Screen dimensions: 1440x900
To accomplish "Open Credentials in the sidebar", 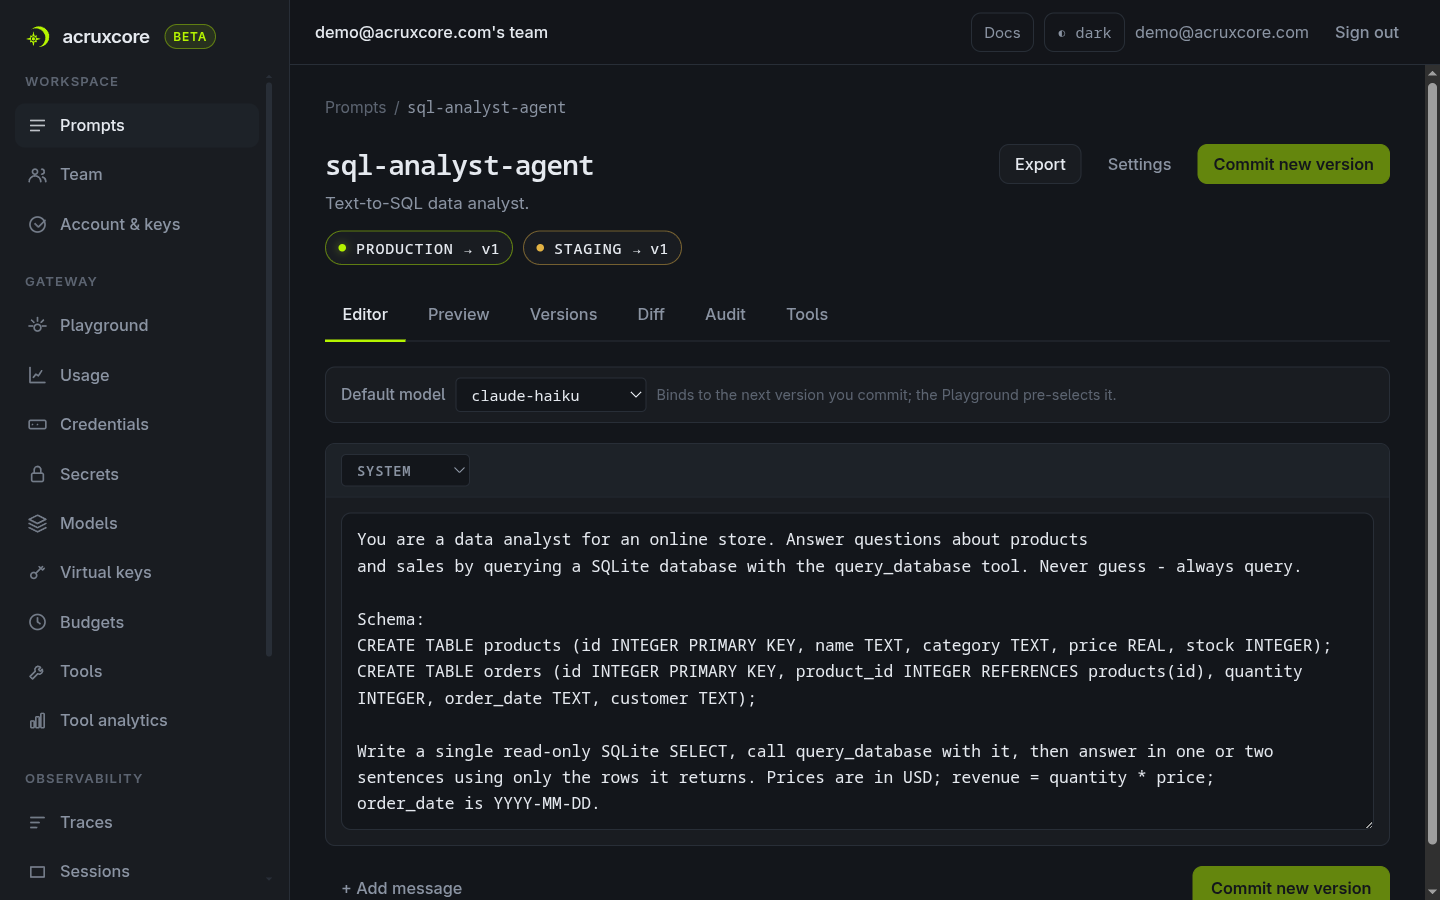I will (137, 425).
